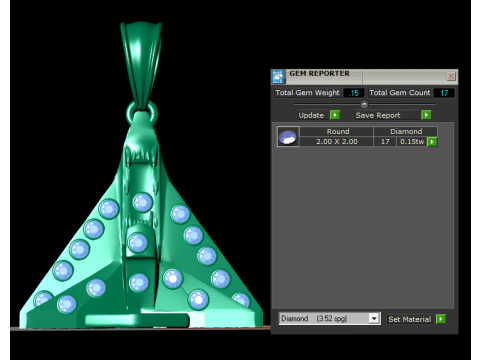Click the Update button label

311,115
